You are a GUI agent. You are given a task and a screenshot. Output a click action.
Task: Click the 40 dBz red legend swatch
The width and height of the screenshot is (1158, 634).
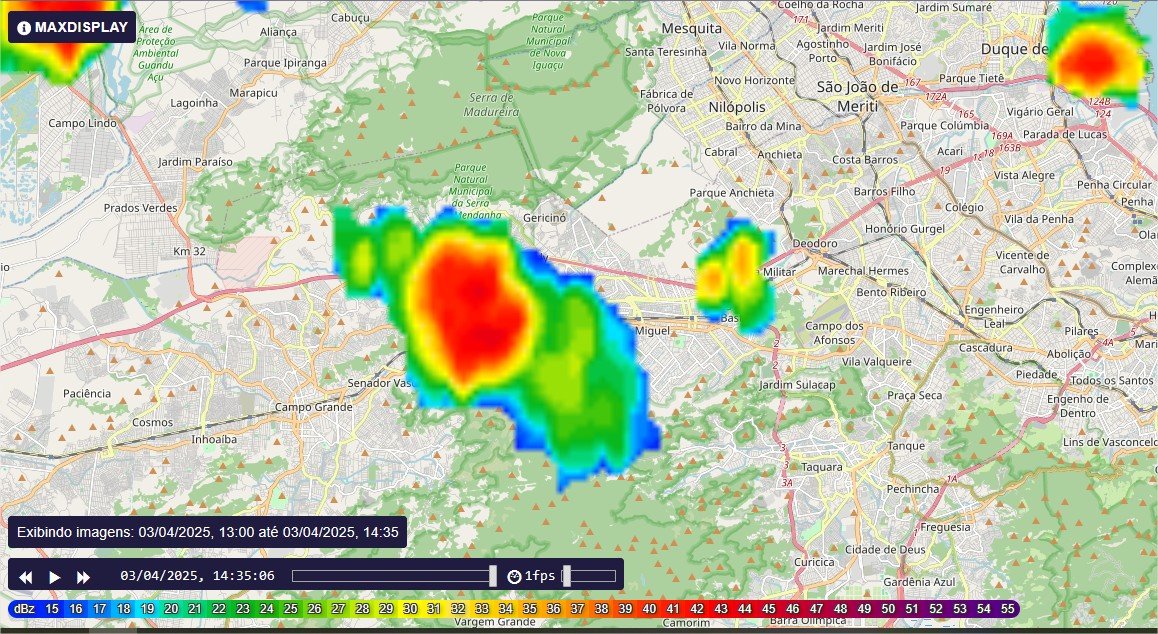[649, 608]
